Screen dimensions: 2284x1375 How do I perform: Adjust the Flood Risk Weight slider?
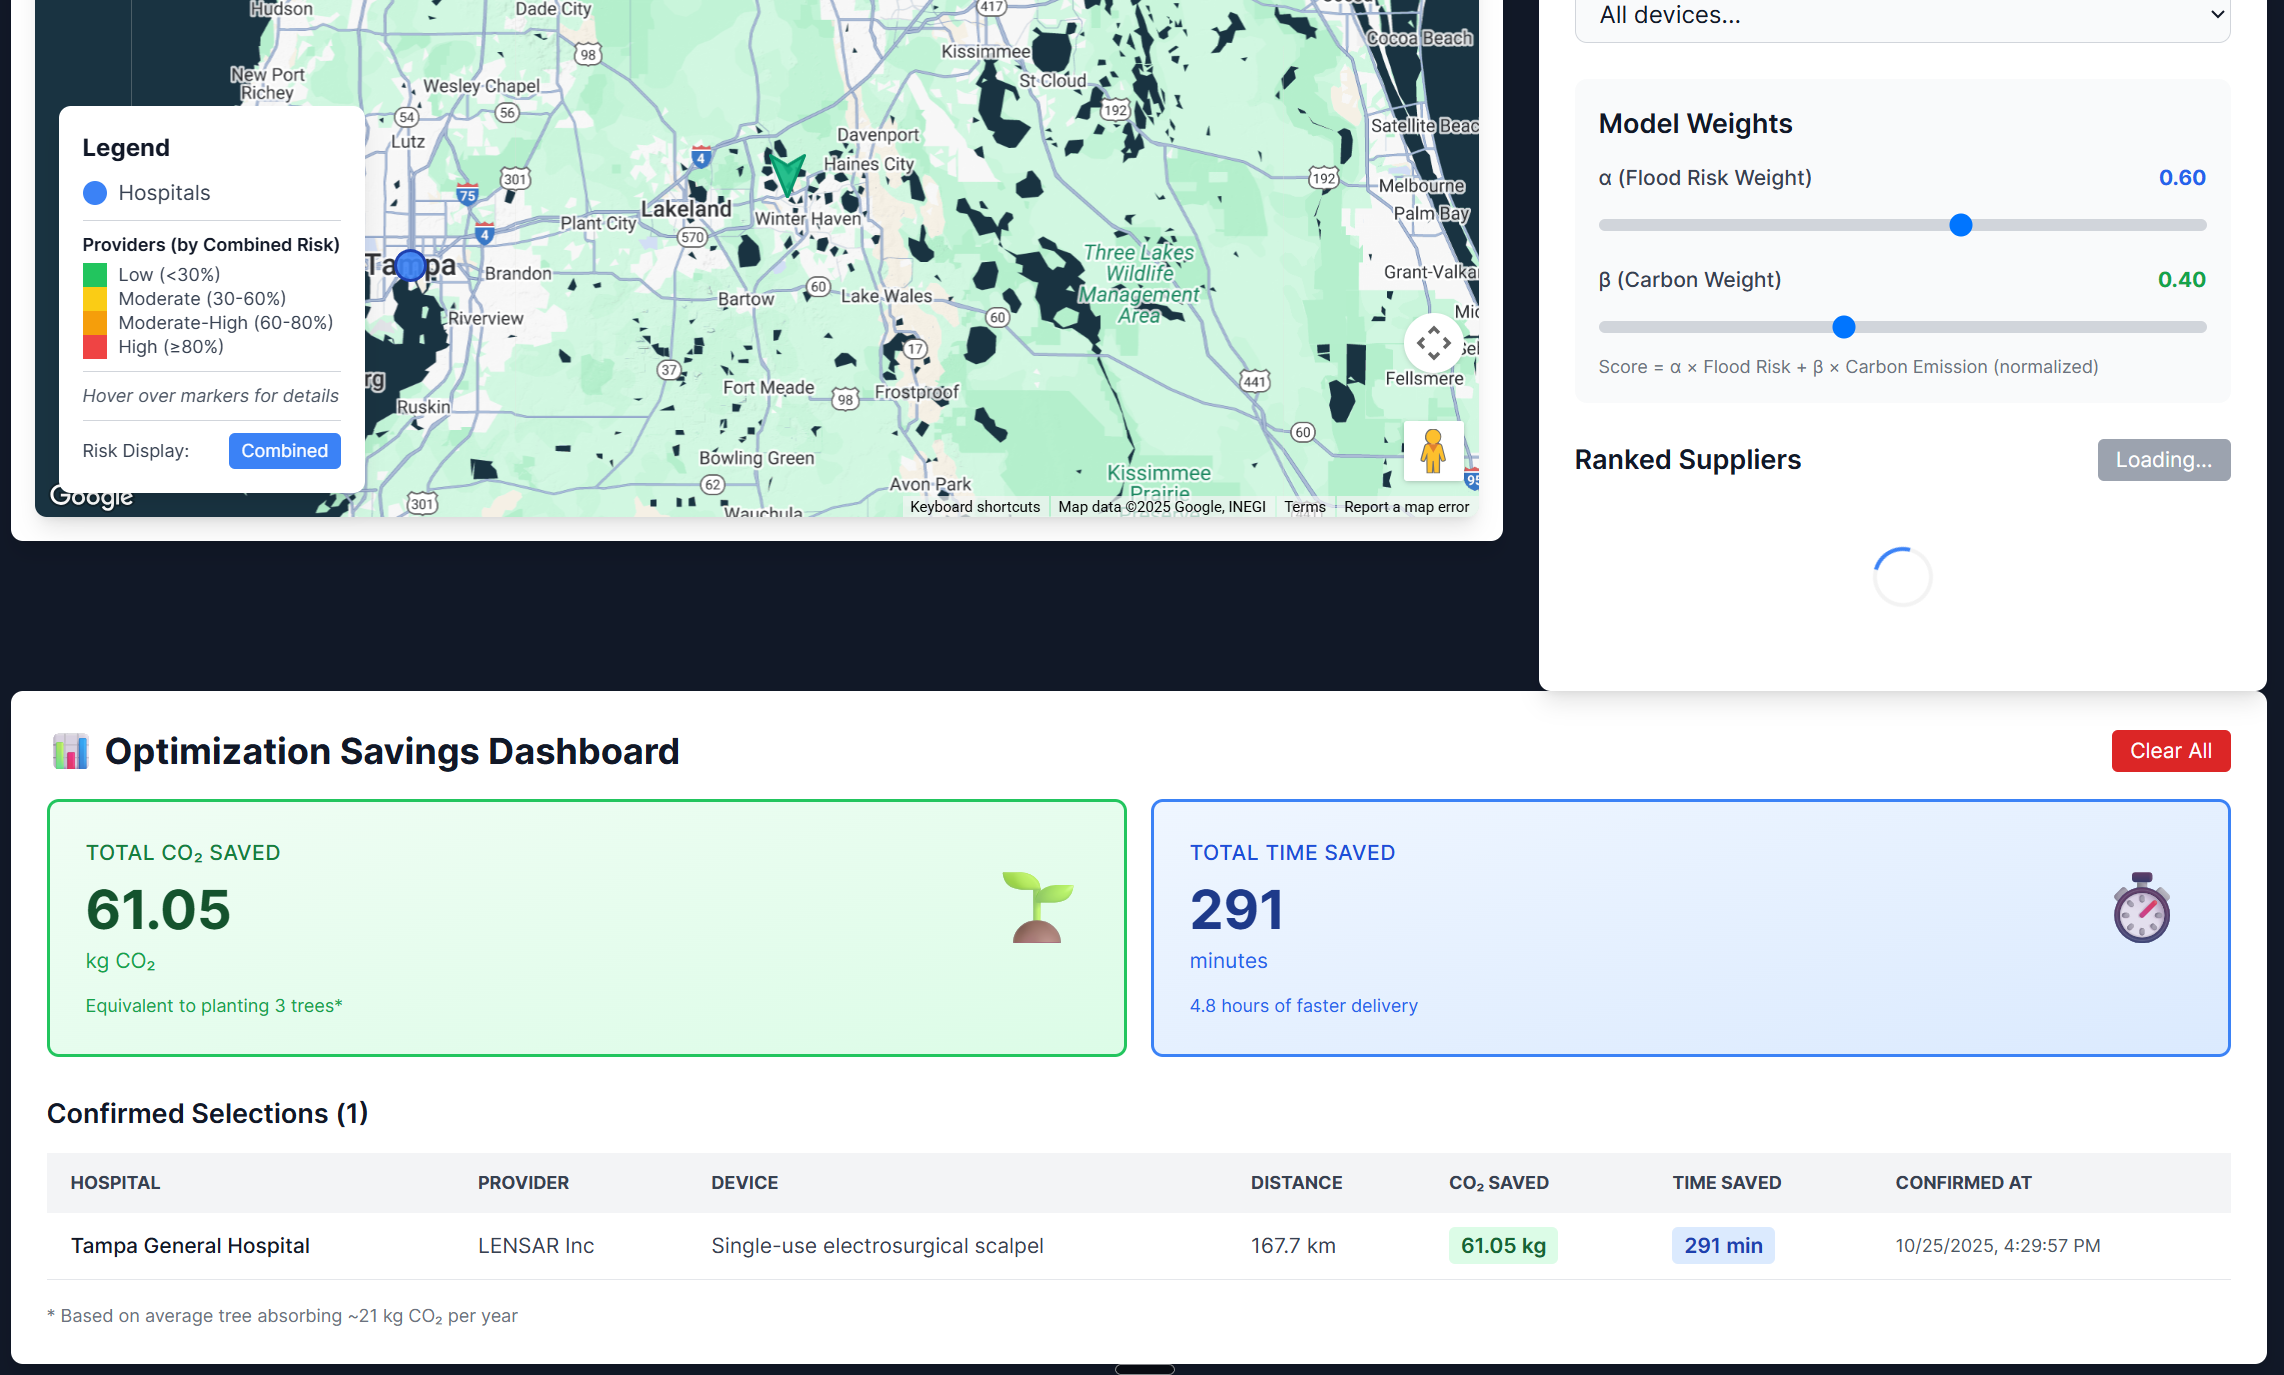(1960, 225)
